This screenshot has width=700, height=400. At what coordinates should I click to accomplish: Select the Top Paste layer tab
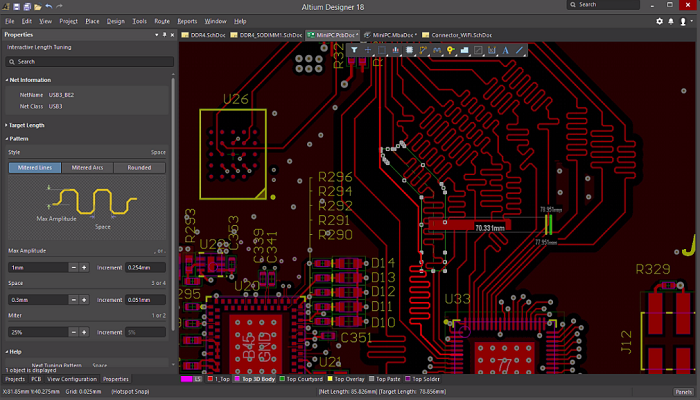click(385, 379)
